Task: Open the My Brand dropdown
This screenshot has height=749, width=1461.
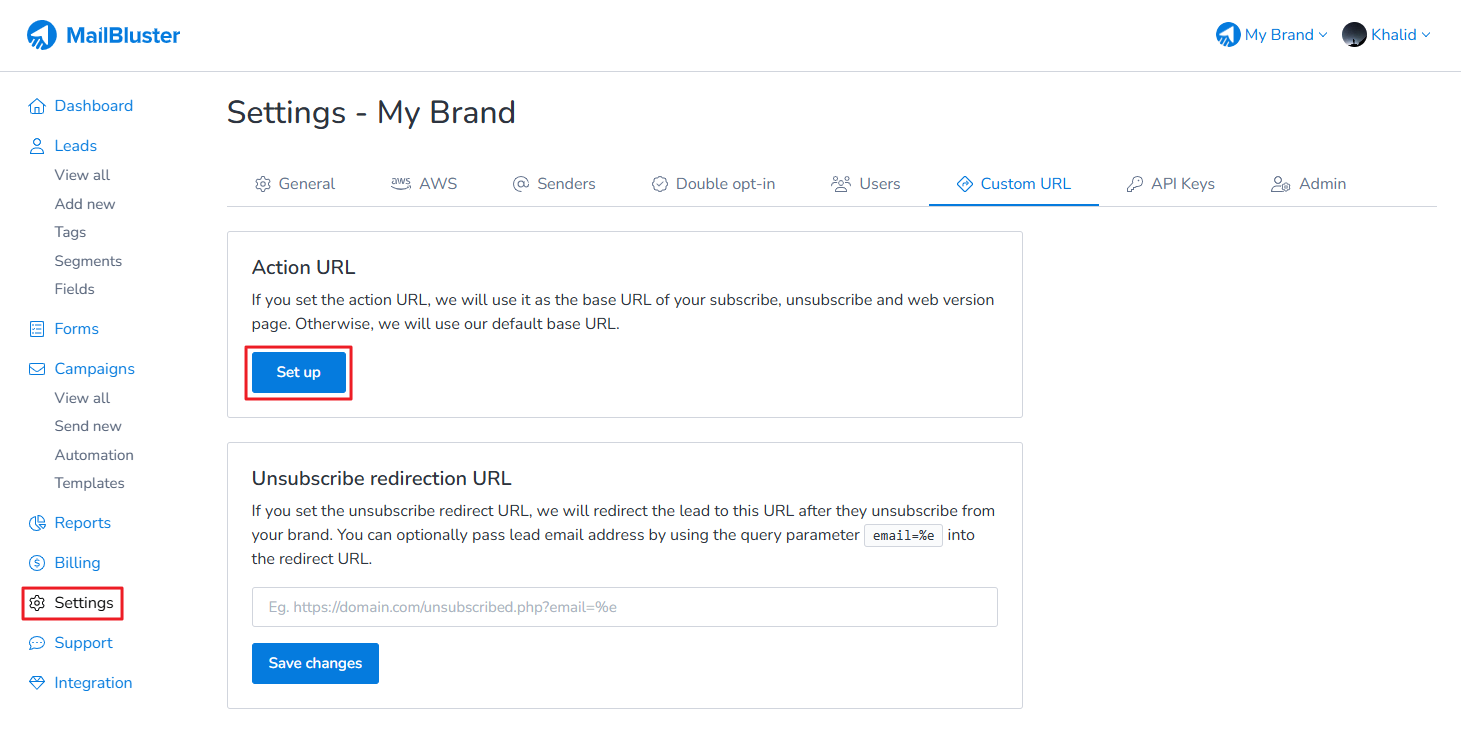Action: click(1272, 35)
